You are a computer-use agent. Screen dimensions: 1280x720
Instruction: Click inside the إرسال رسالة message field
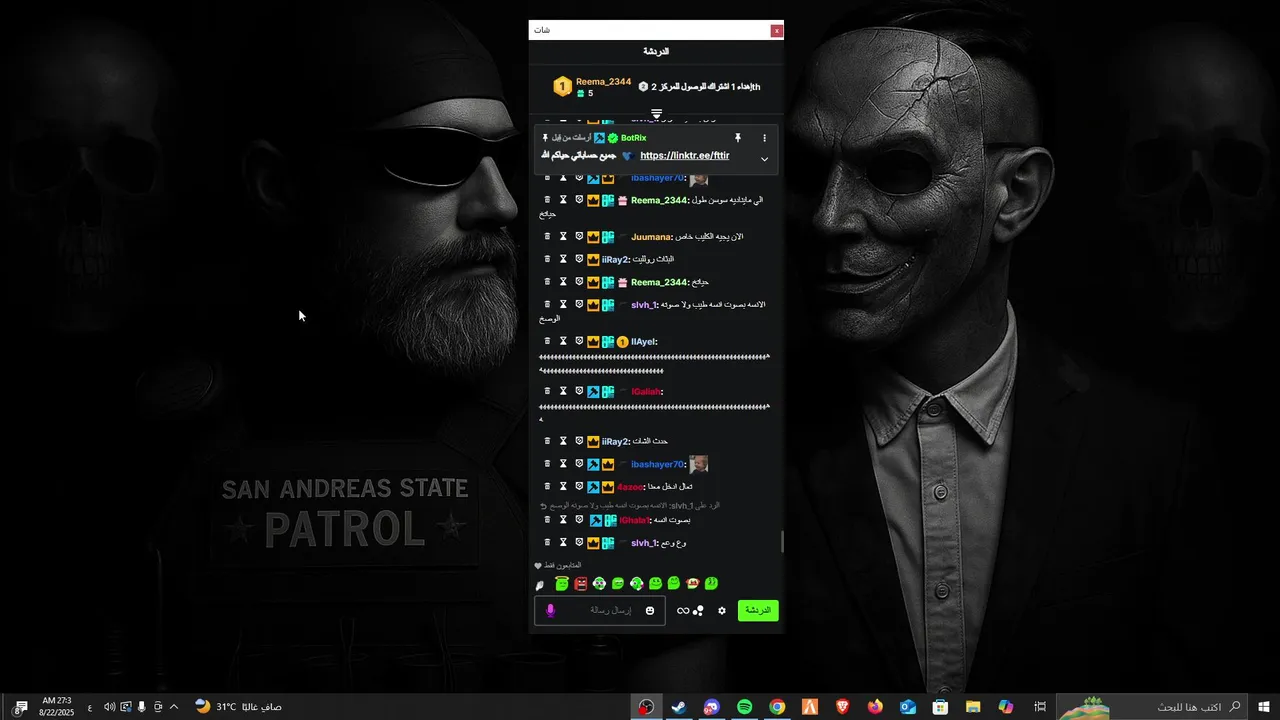pyautogui.click(x=600, y=610)
